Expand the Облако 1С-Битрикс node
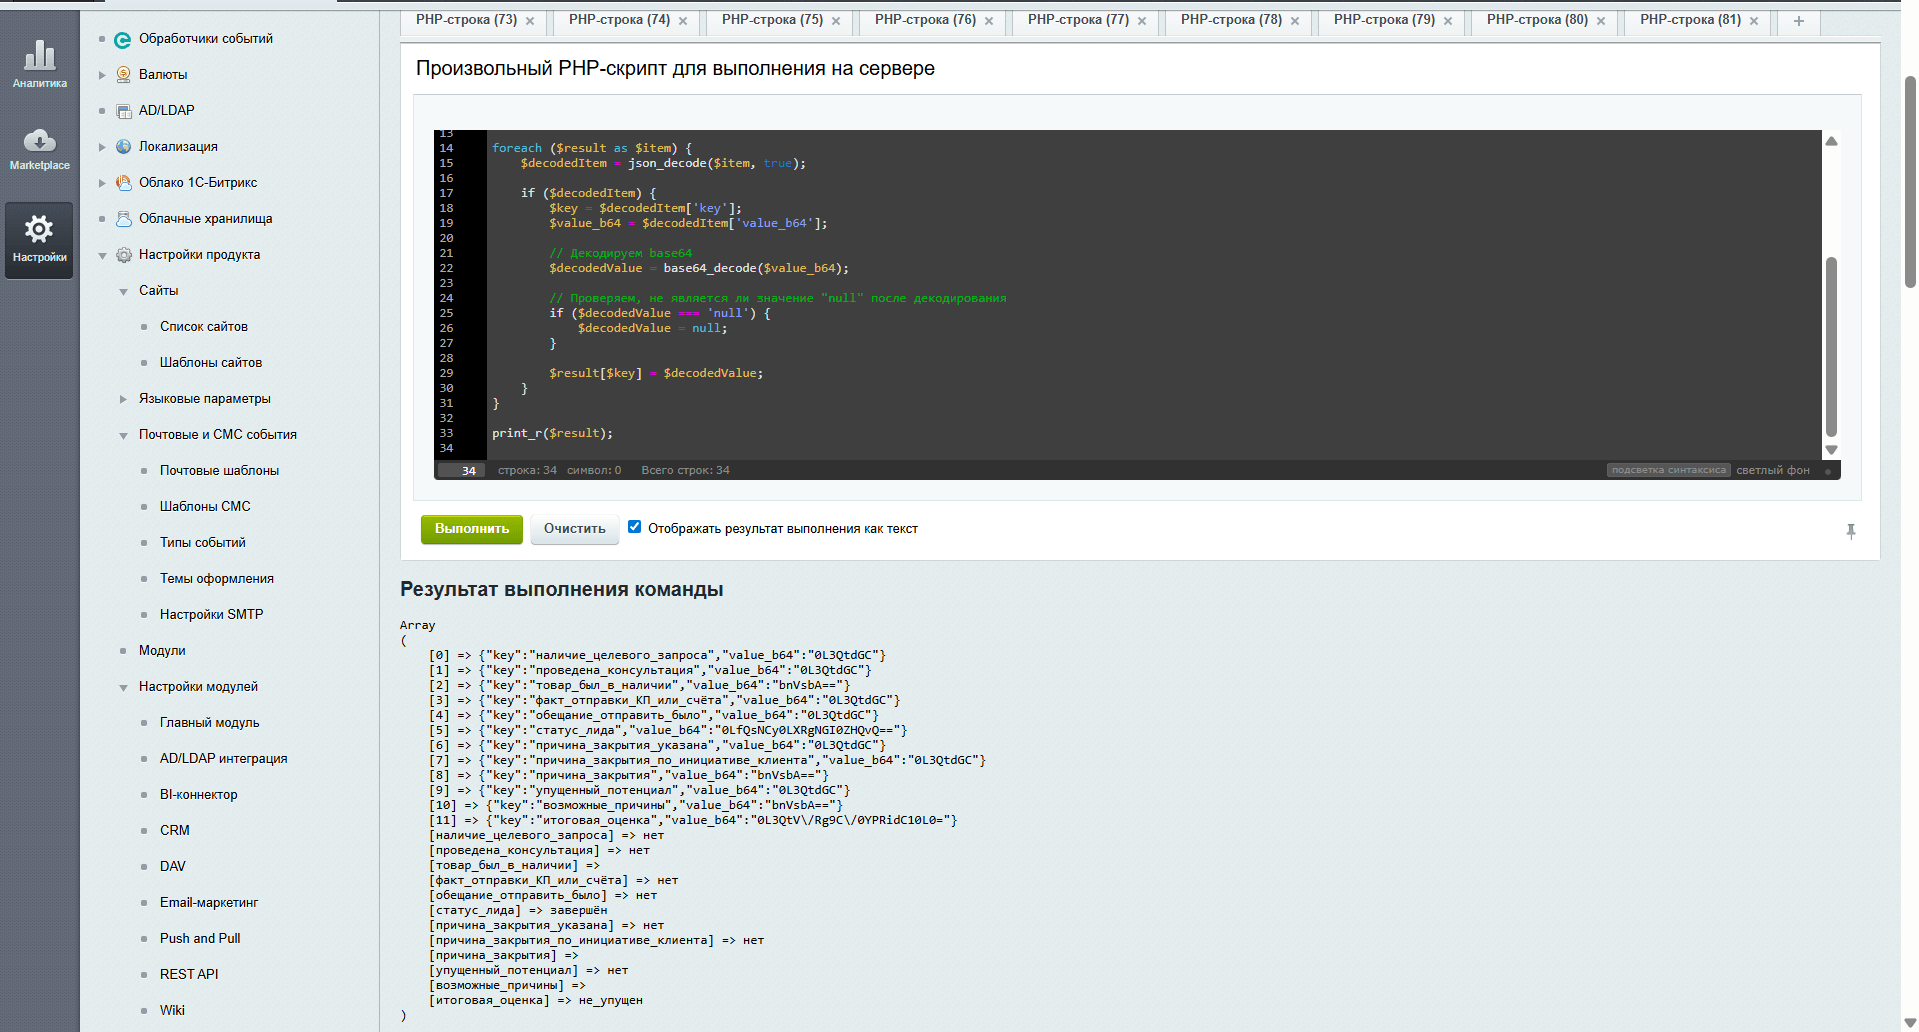Image resolution: width=1919 pixels, height=1032 pixels. coord(102,183)
